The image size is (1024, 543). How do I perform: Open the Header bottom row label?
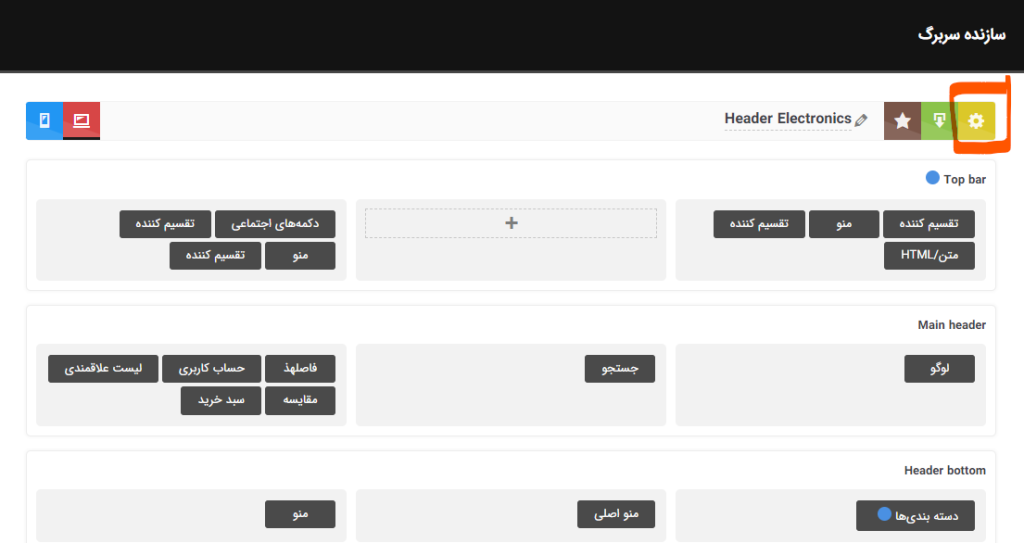pyautogui.click(x=945, y=470)
